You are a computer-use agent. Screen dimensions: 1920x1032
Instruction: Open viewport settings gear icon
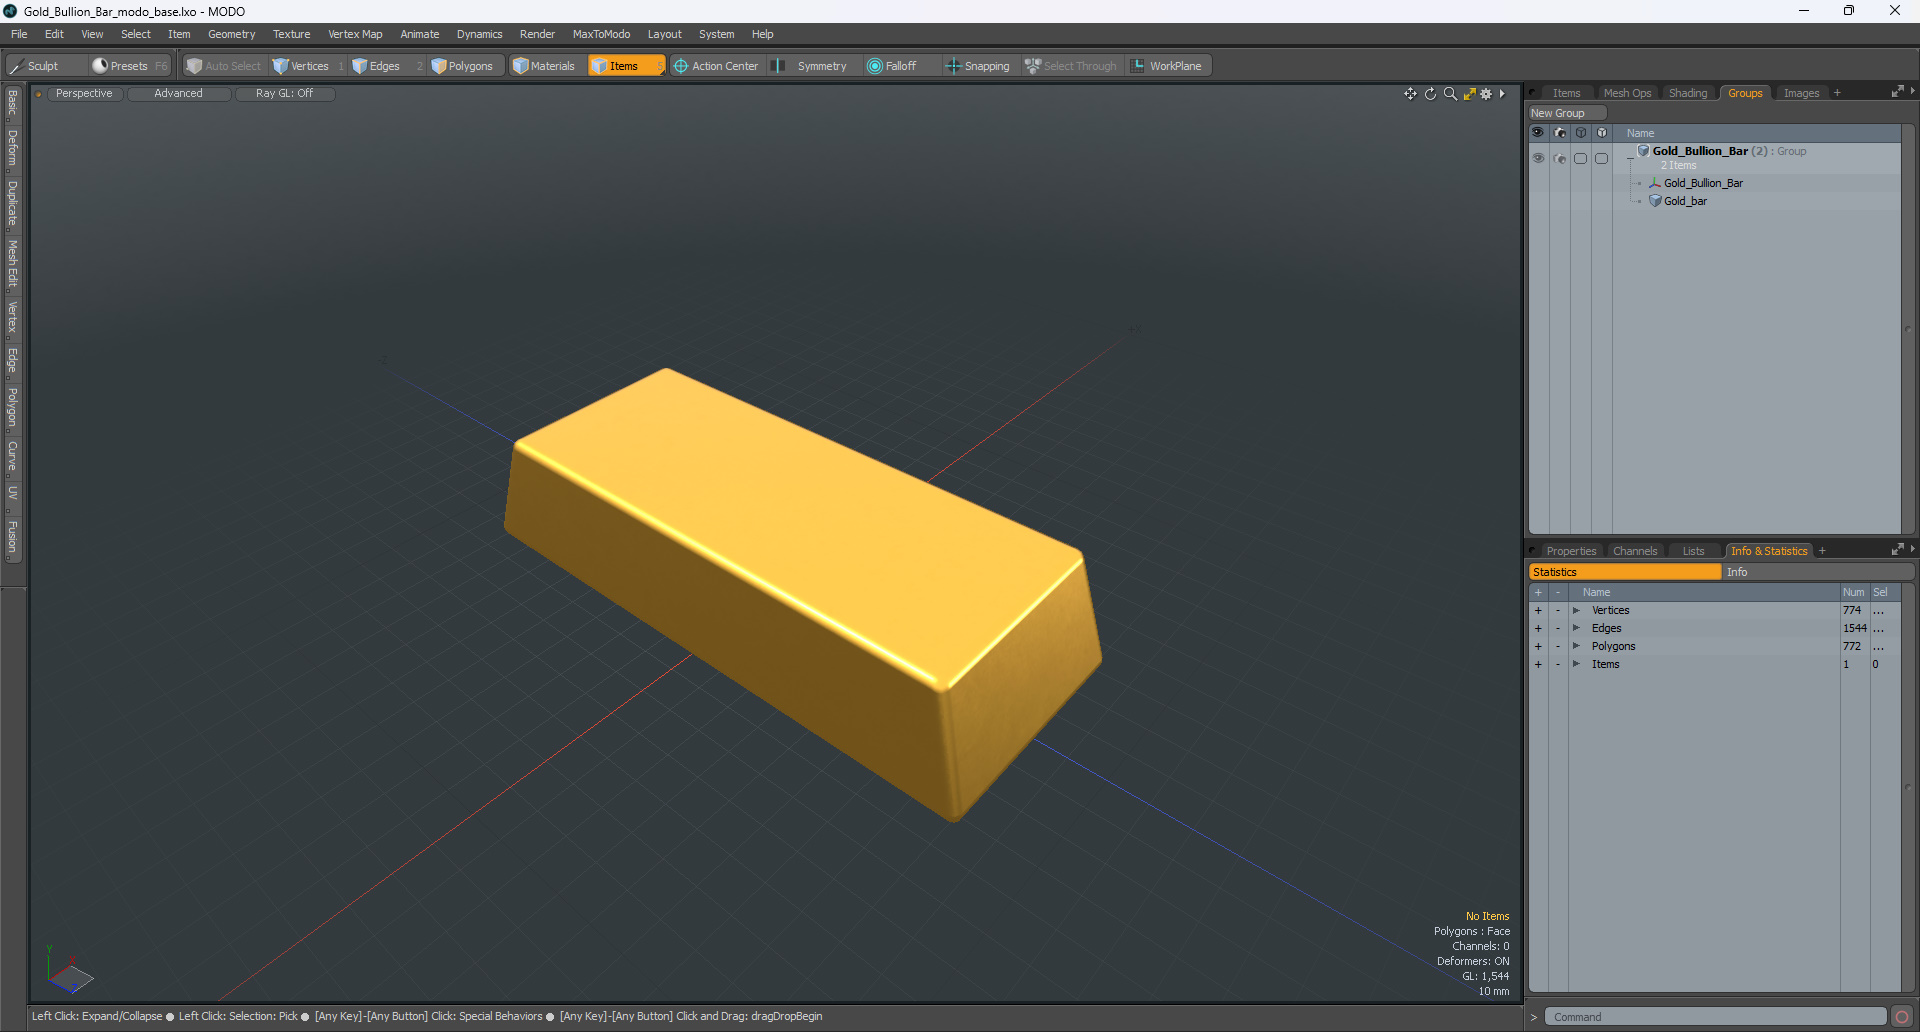(x=1486, y=94)
